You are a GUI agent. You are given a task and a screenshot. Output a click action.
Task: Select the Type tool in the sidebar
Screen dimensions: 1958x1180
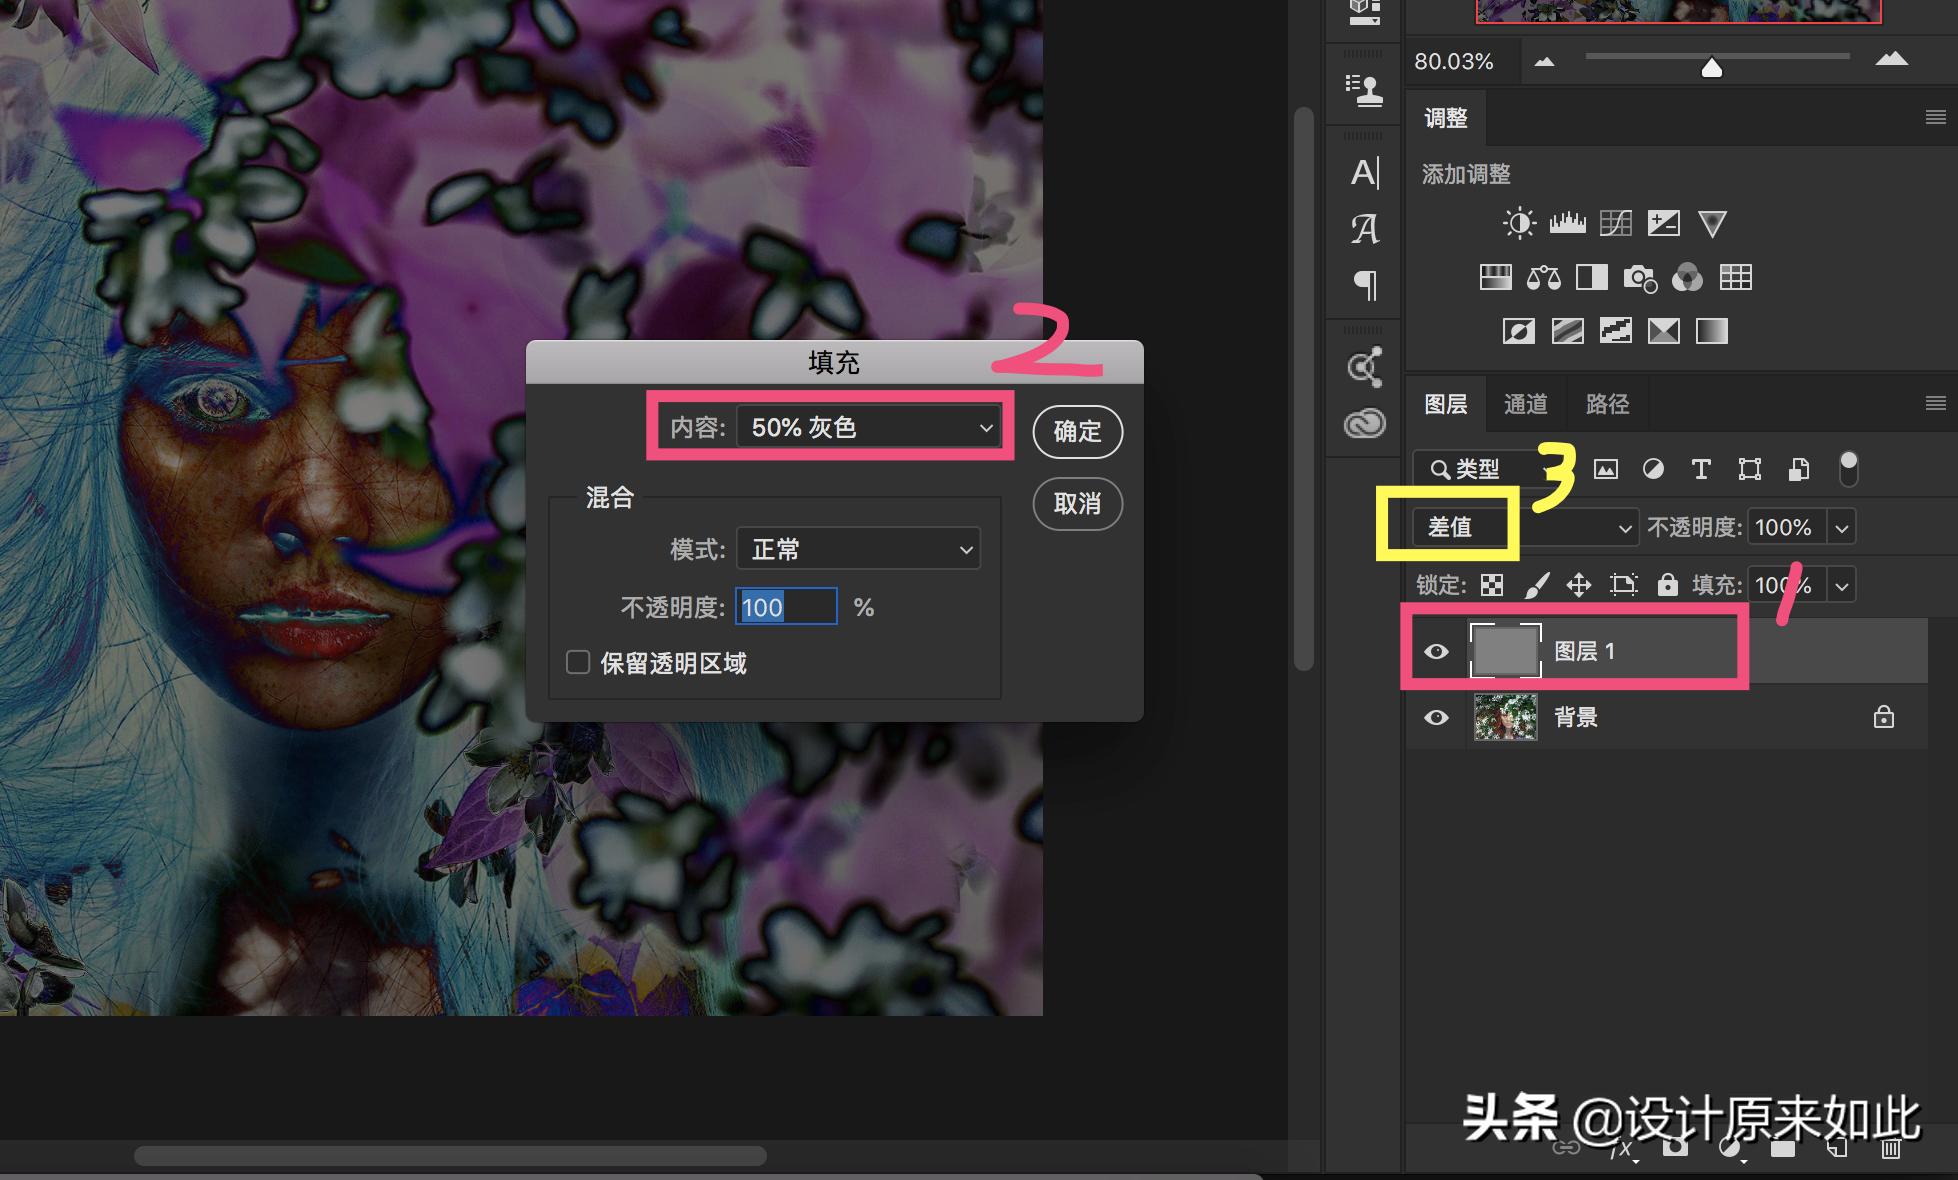tap(1363, 172)
